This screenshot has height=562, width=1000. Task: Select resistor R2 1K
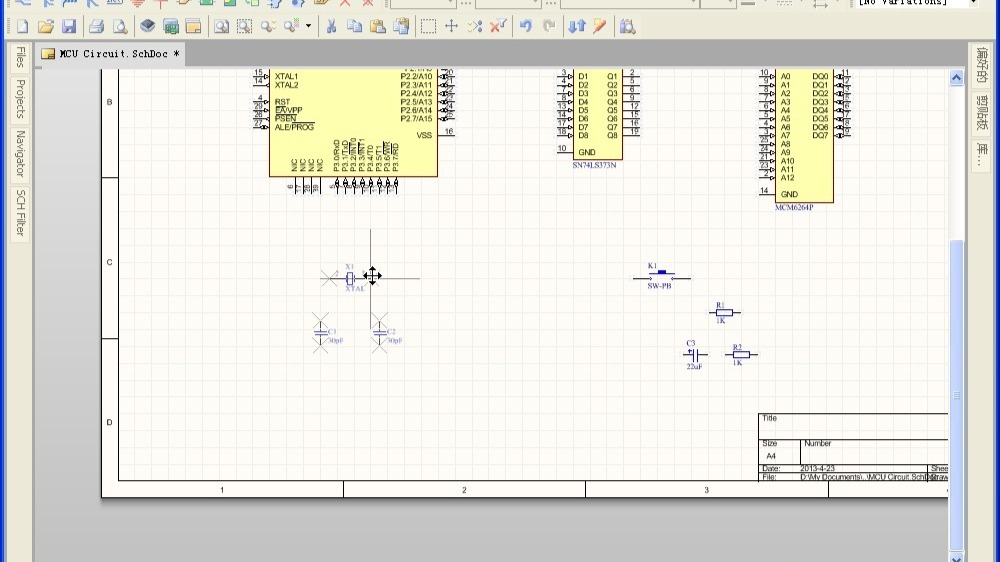[x=740, y=355]
